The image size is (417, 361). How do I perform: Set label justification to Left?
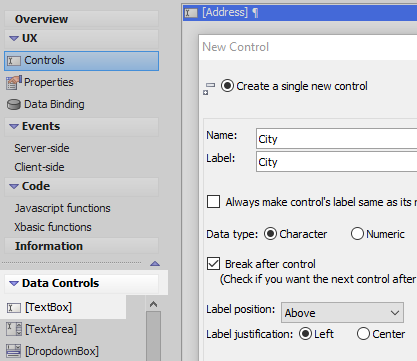(305, 334)
